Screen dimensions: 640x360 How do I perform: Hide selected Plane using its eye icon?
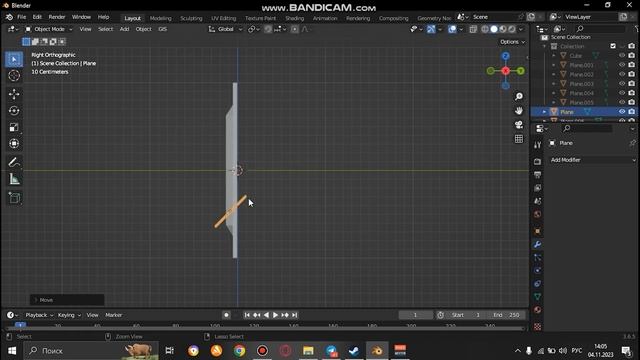point(622,112)
